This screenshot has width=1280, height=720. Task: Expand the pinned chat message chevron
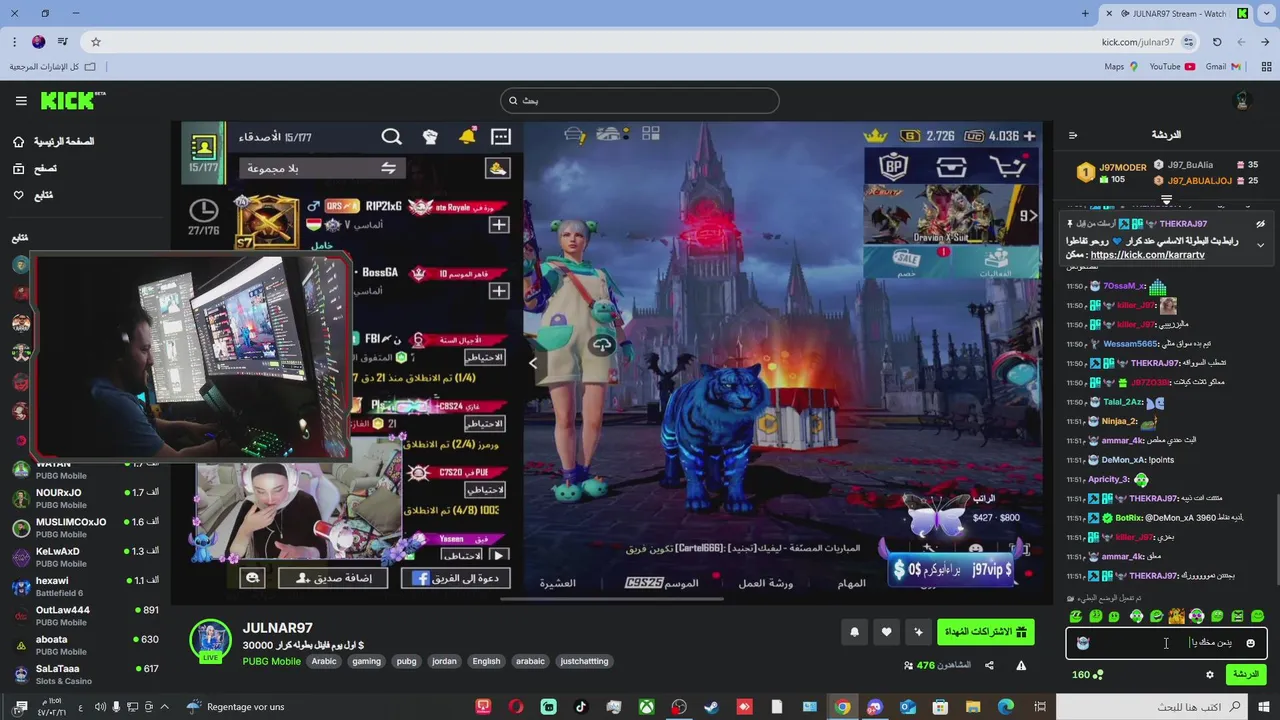(1260, 245)
